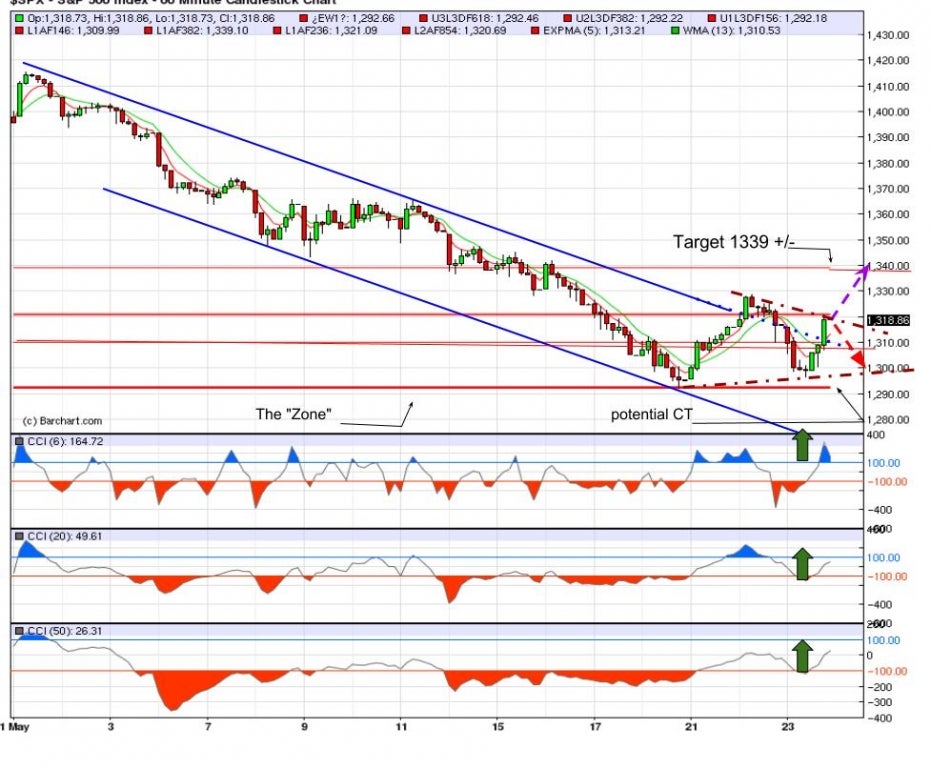Click the CCI (50) indicator square icon

(20, 631)
